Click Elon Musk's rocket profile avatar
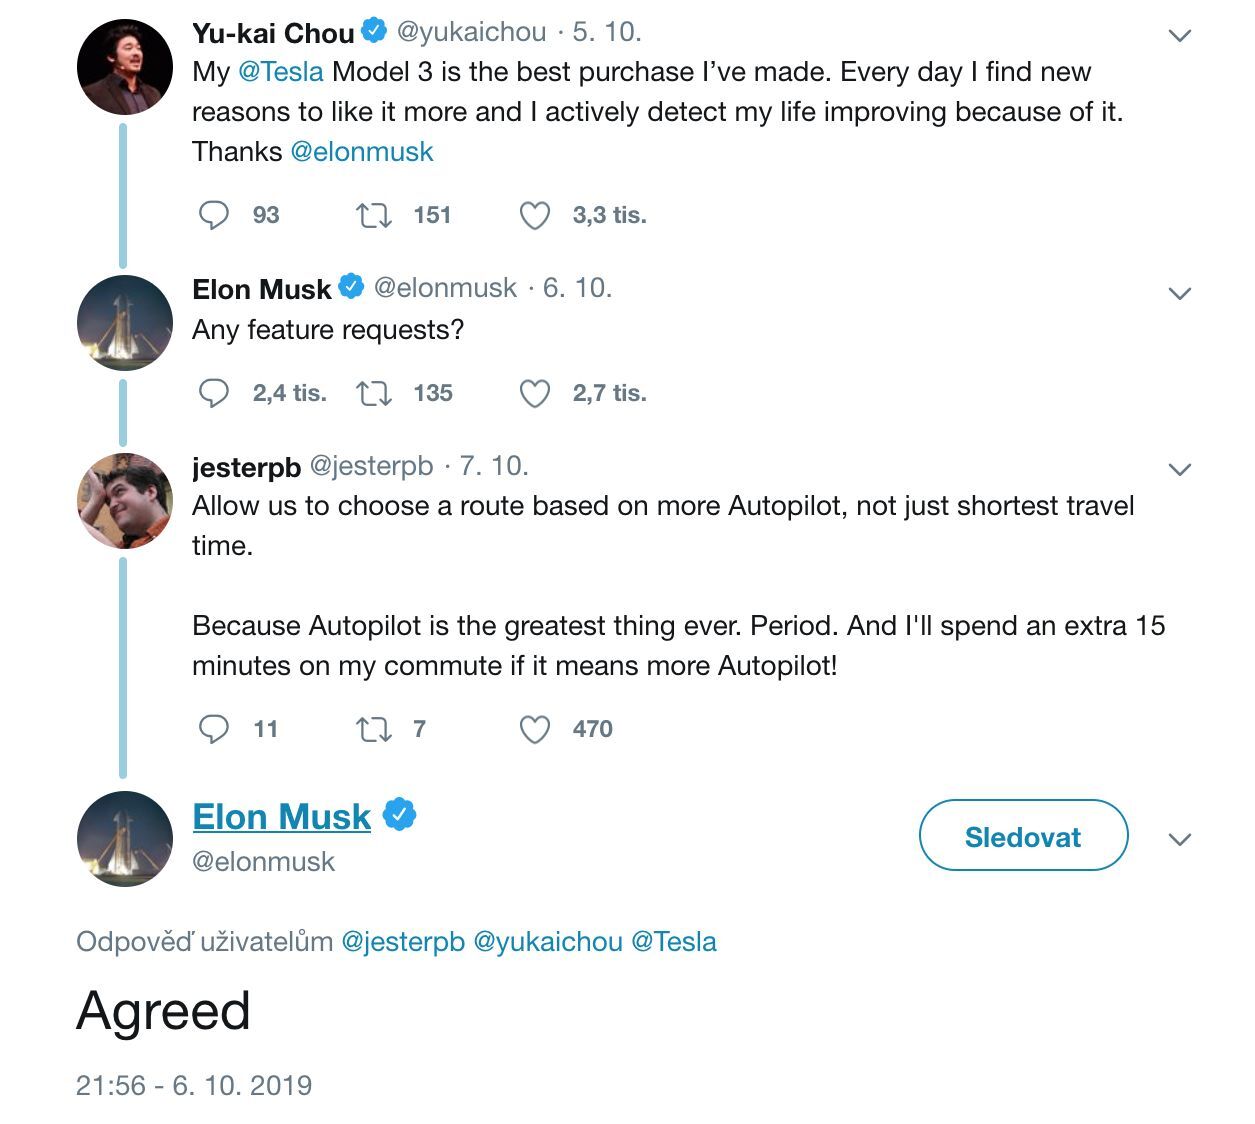 [x=124, y=838]
